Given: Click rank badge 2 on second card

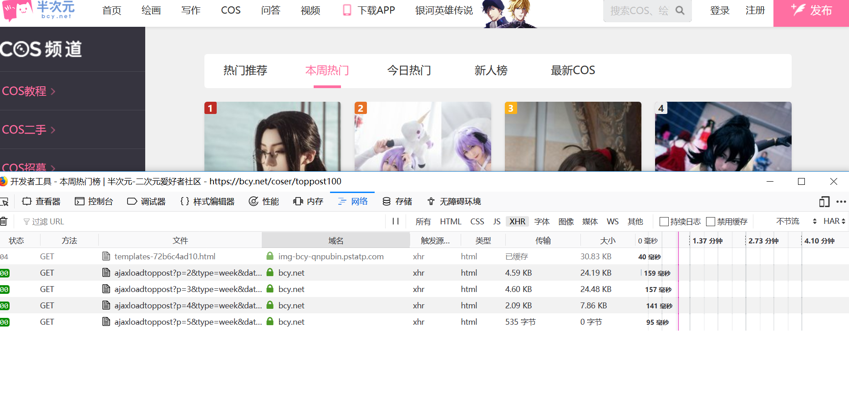Looking at the screenshot, I should (x=361, y=108).
